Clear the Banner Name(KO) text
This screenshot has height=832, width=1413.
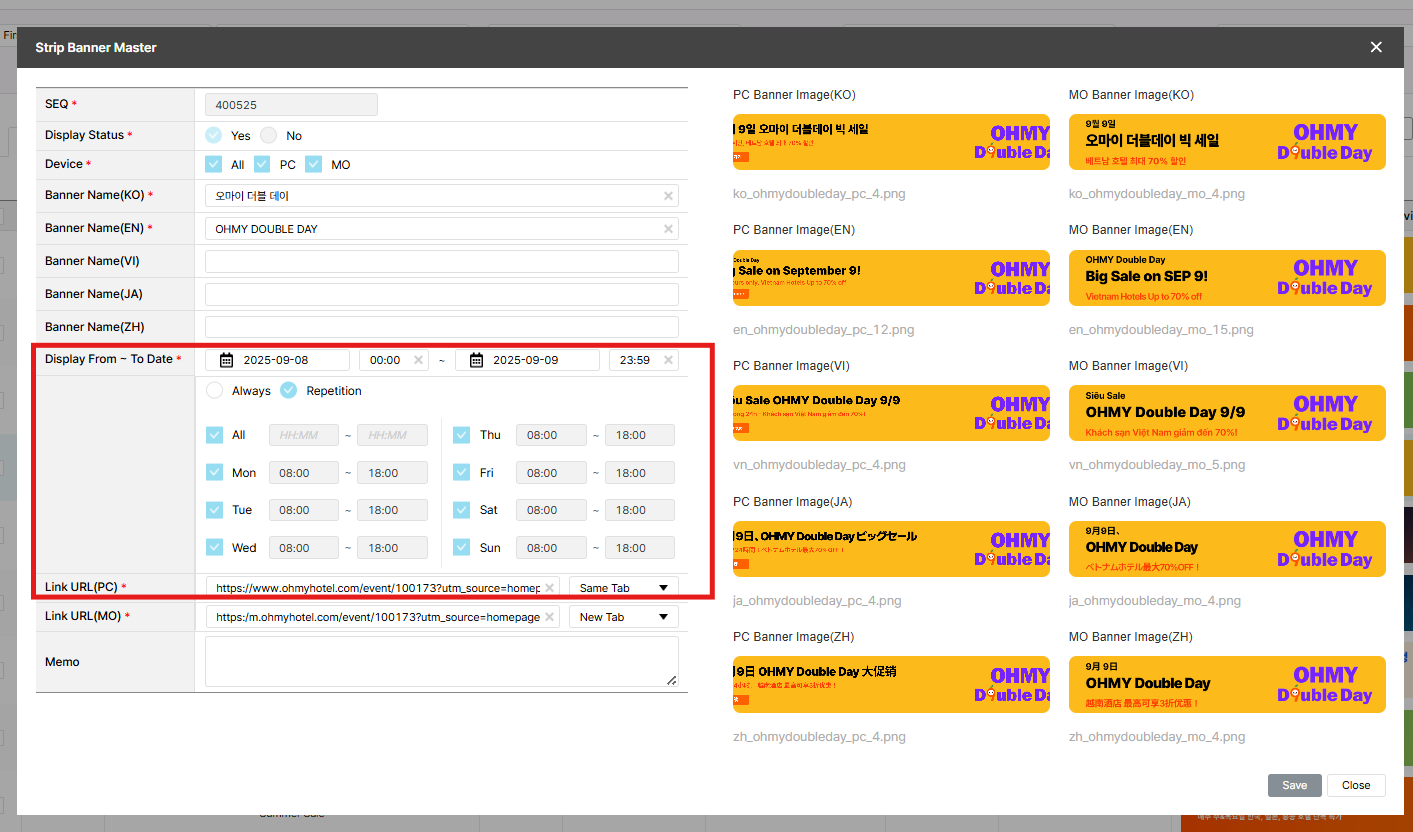click(x=668, y=196)
